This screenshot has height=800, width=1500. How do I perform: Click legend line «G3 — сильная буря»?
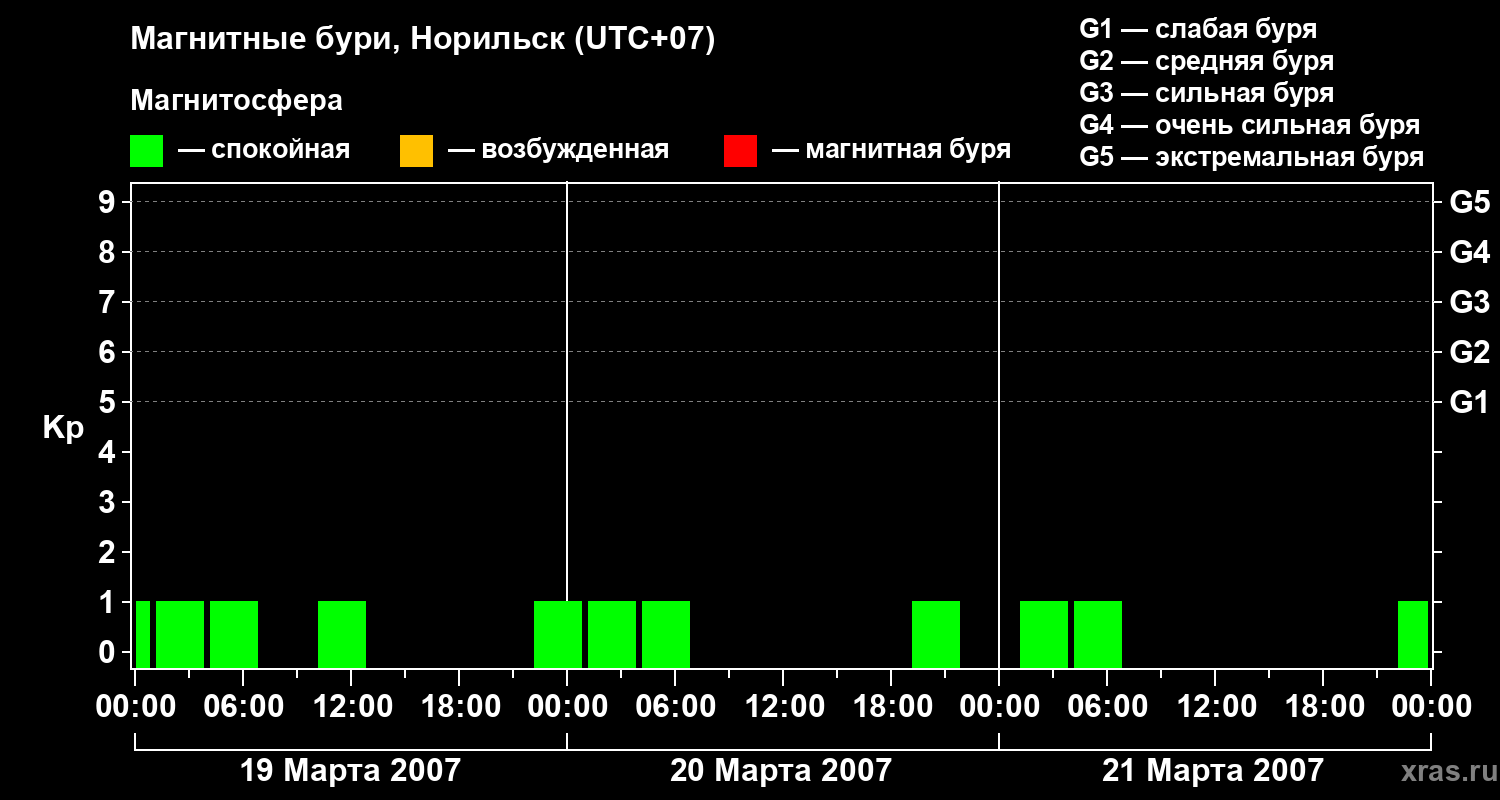(1206, 92)
